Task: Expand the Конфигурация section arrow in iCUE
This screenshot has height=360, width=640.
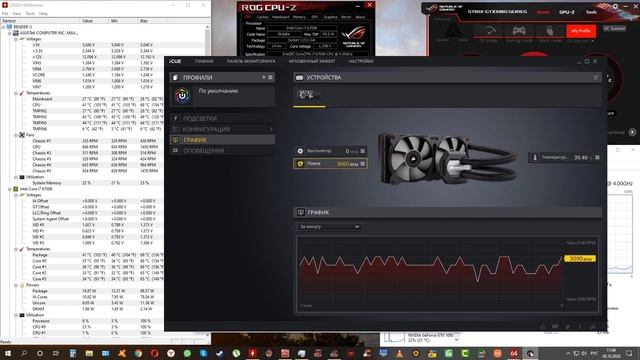Action: (271, 129)
